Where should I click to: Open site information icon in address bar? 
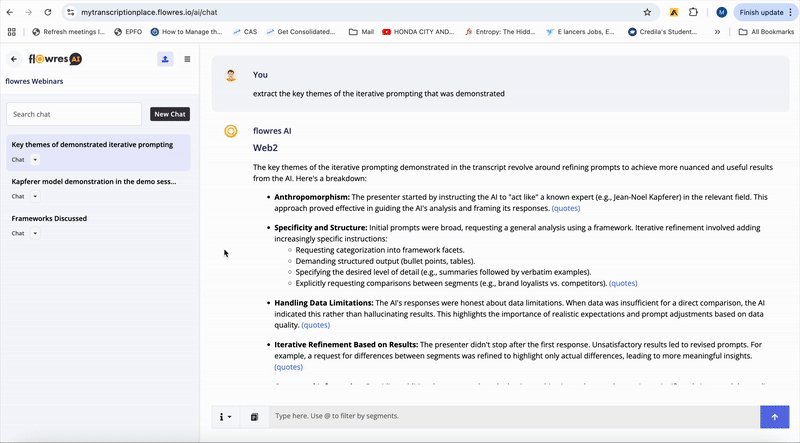tap(71, 12)
